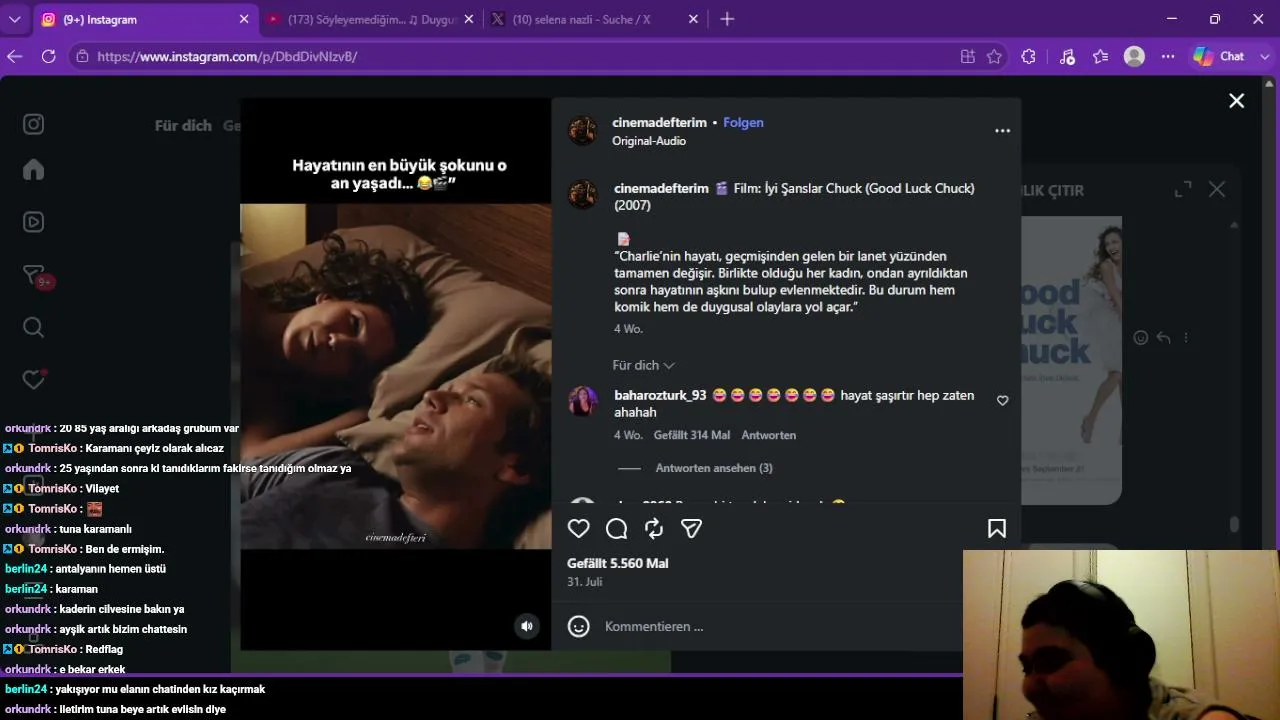Viewport: 1280px width, 720px height.
Task: Open the baharozturk_93 username link
Action: pos(660,395)
